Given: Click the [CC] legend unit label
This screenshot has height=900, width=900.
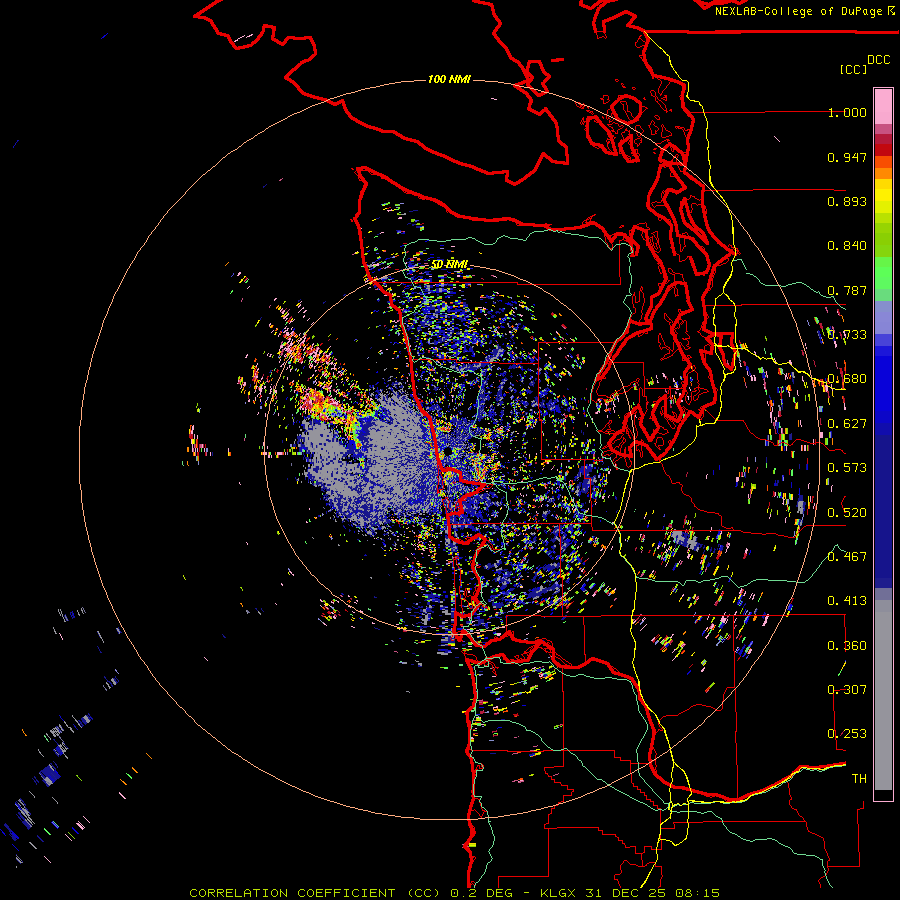Looking at the screenshot, I should [853, 69].
